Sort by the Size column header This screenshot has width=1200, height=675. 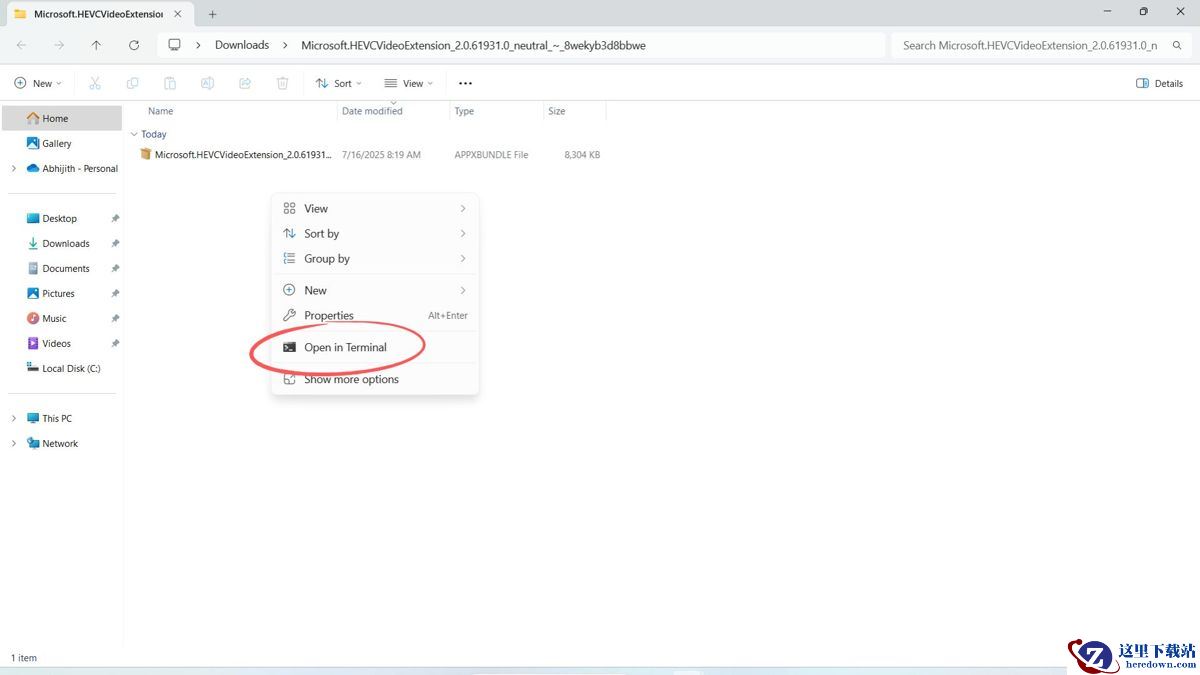556,111
